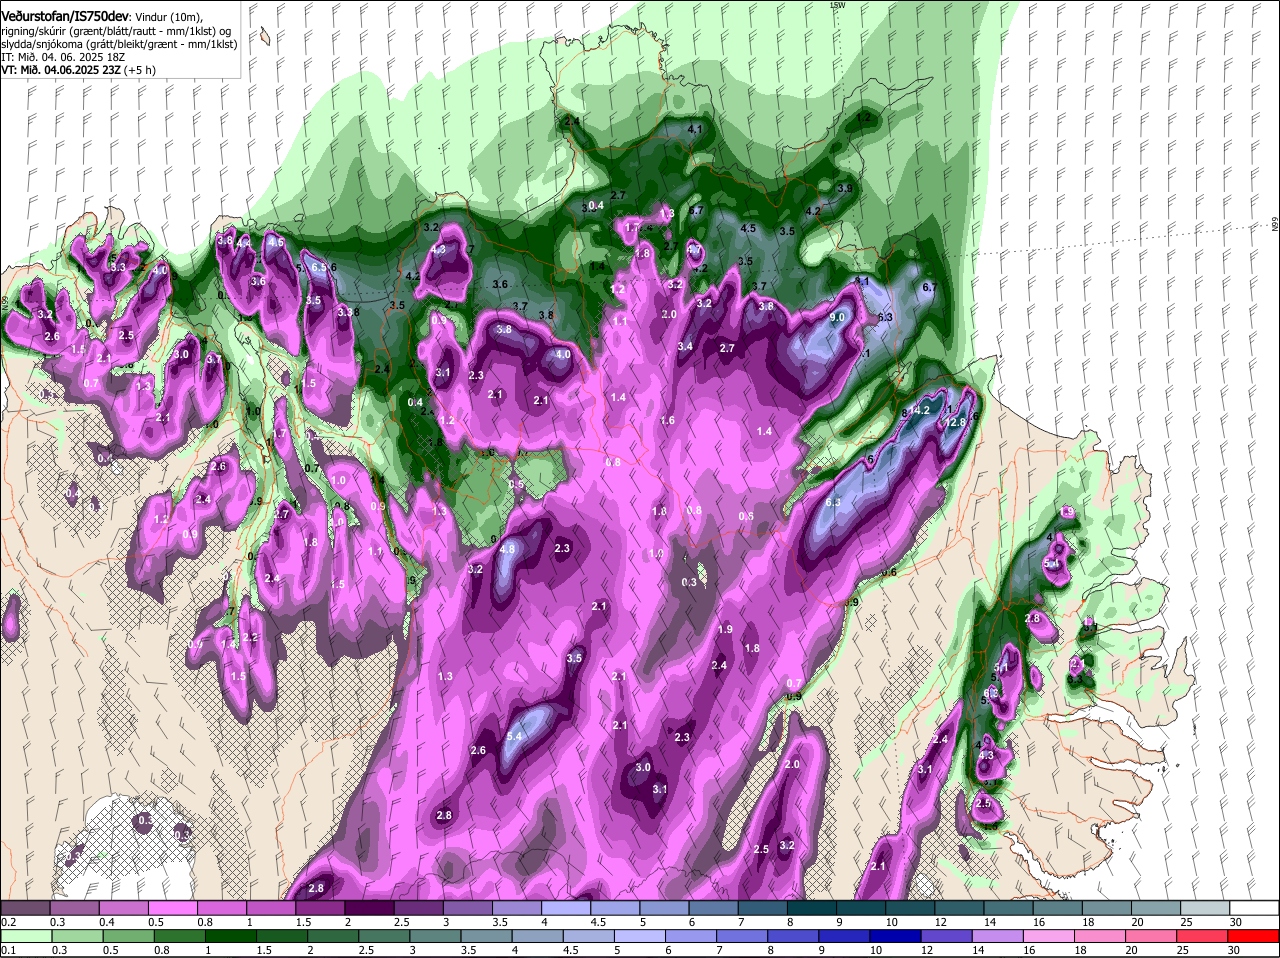Click the 14.2 precipitation value on the map

pos(920,410)
